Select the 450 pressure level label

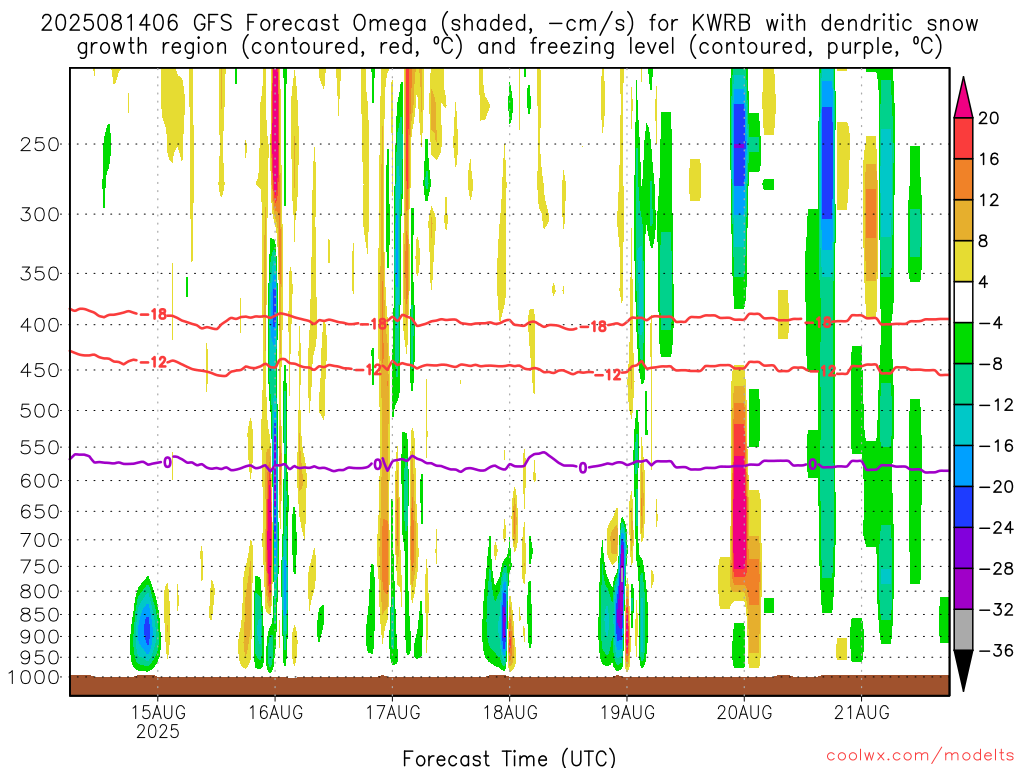click(40, 370)
